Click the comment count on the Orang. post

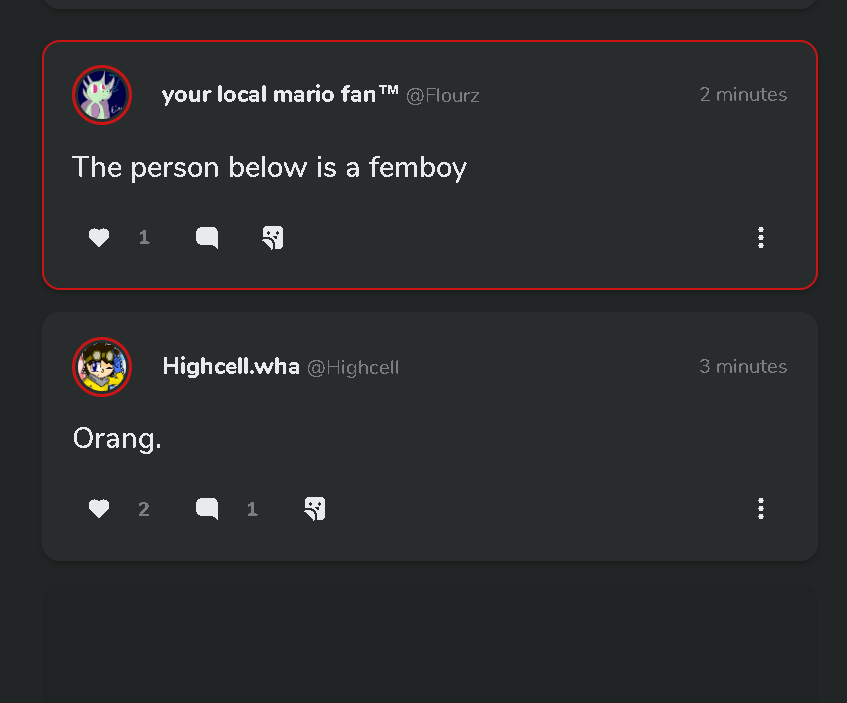(252, 510)
